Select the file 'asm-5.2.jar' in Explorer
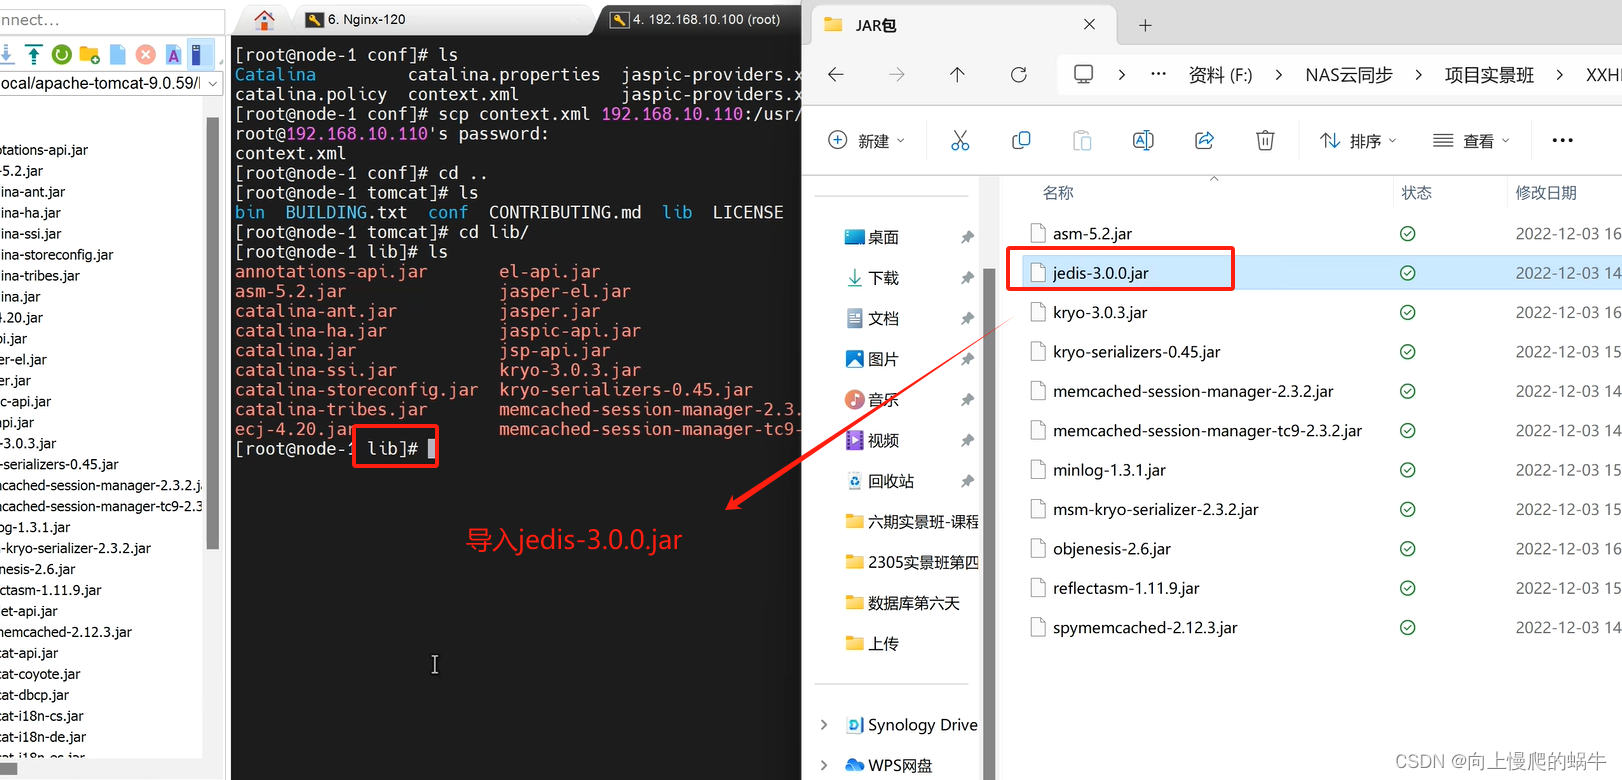 pos(1092,234)
